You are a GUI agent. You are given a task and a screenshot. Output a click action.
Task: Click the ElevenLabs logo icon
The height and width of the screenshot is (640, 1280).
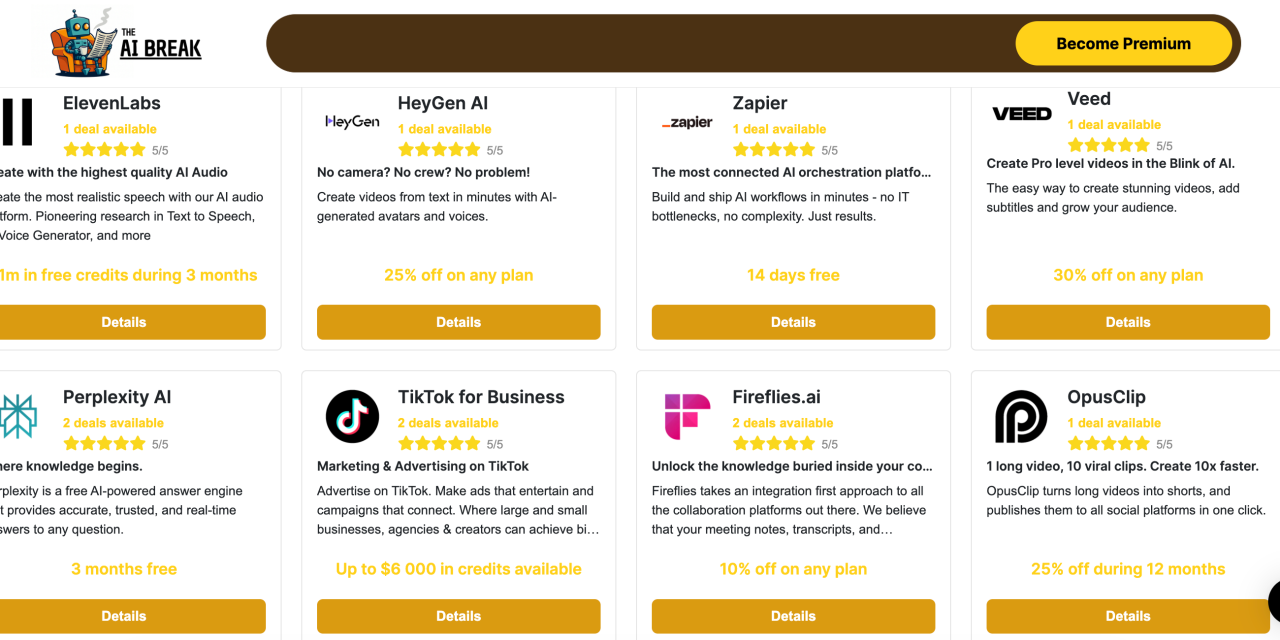(18, 122)
